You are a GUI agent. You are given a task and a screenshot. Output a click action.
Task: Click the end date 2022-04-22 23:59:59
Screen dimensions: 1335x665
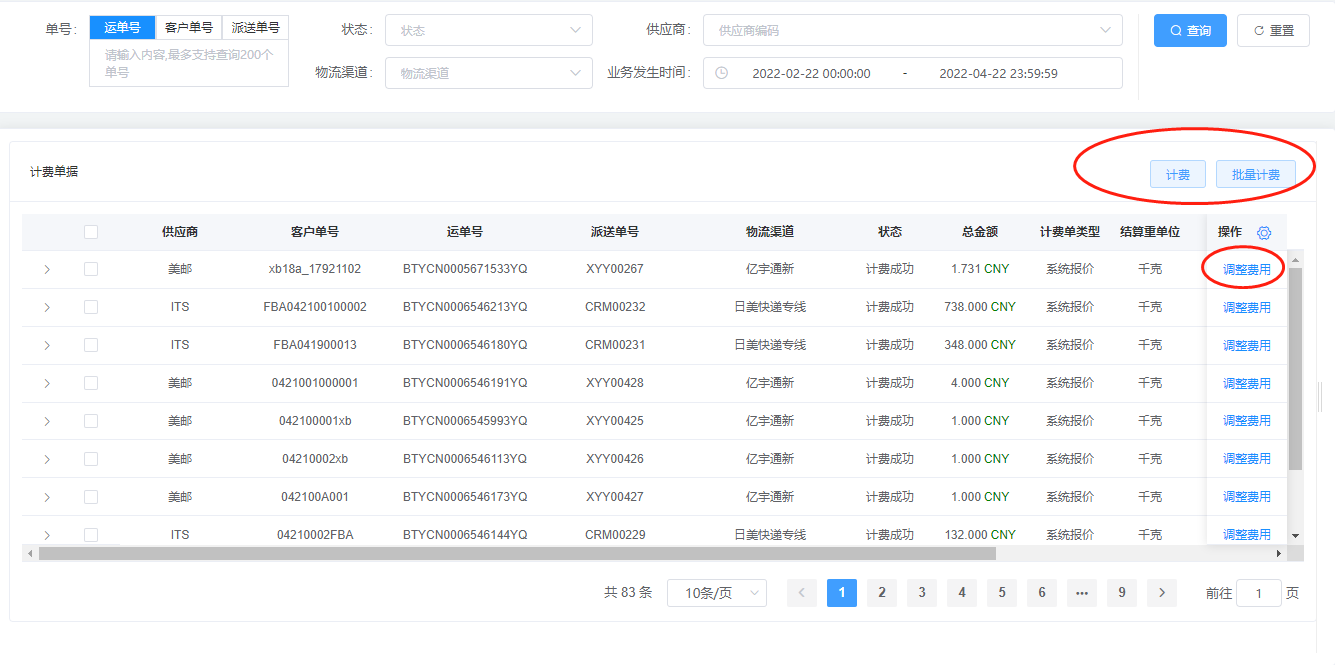point(998,73)
